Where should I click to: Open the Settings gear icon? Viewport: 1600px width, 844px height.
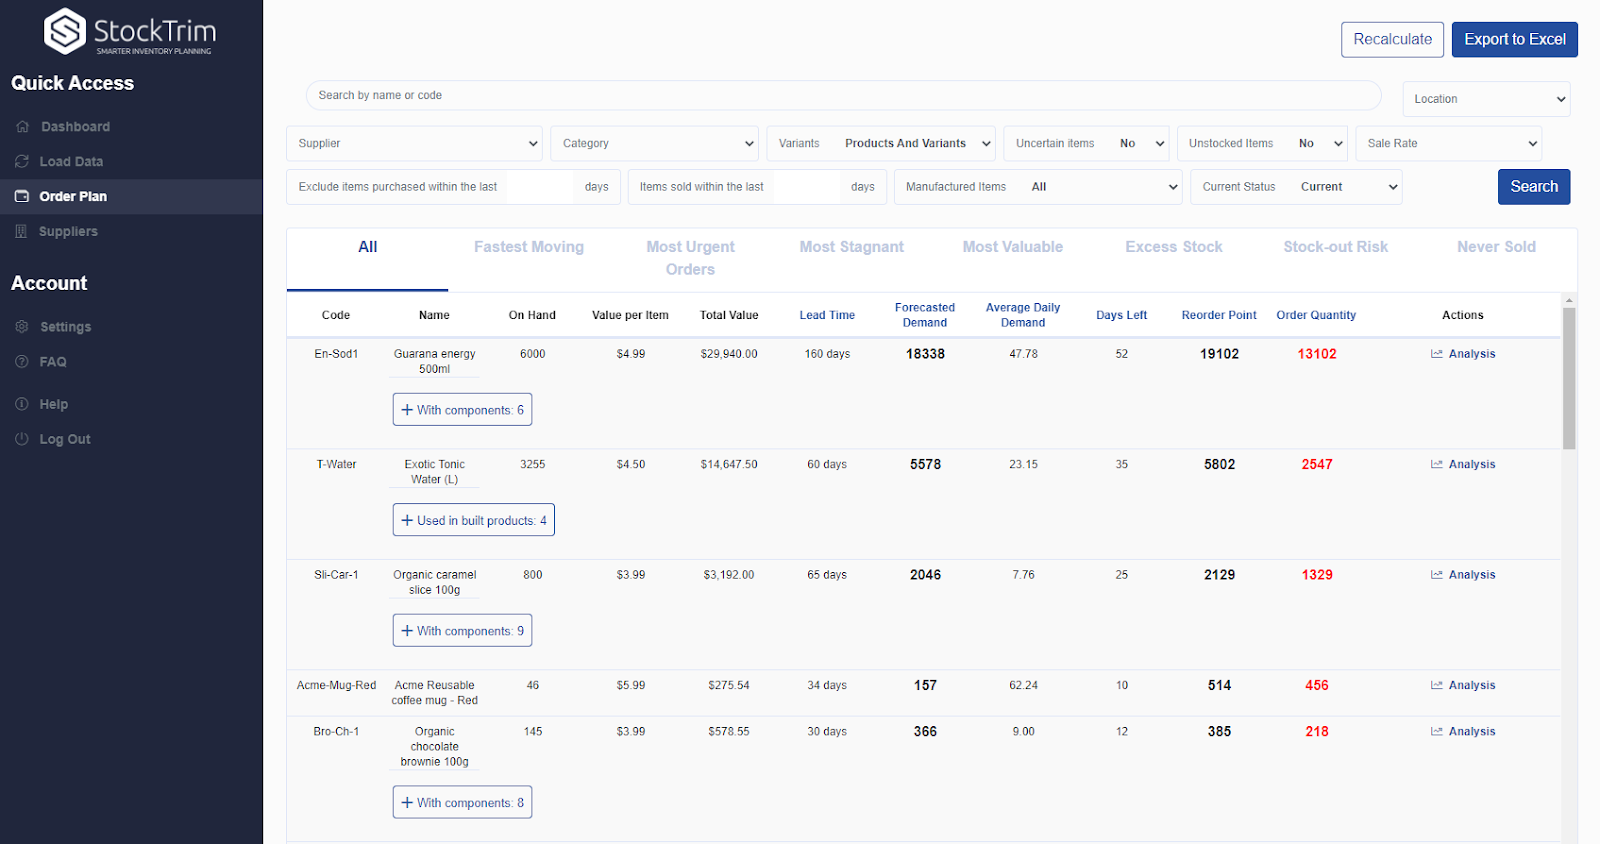pyautogui.click(x=22, y=327)
